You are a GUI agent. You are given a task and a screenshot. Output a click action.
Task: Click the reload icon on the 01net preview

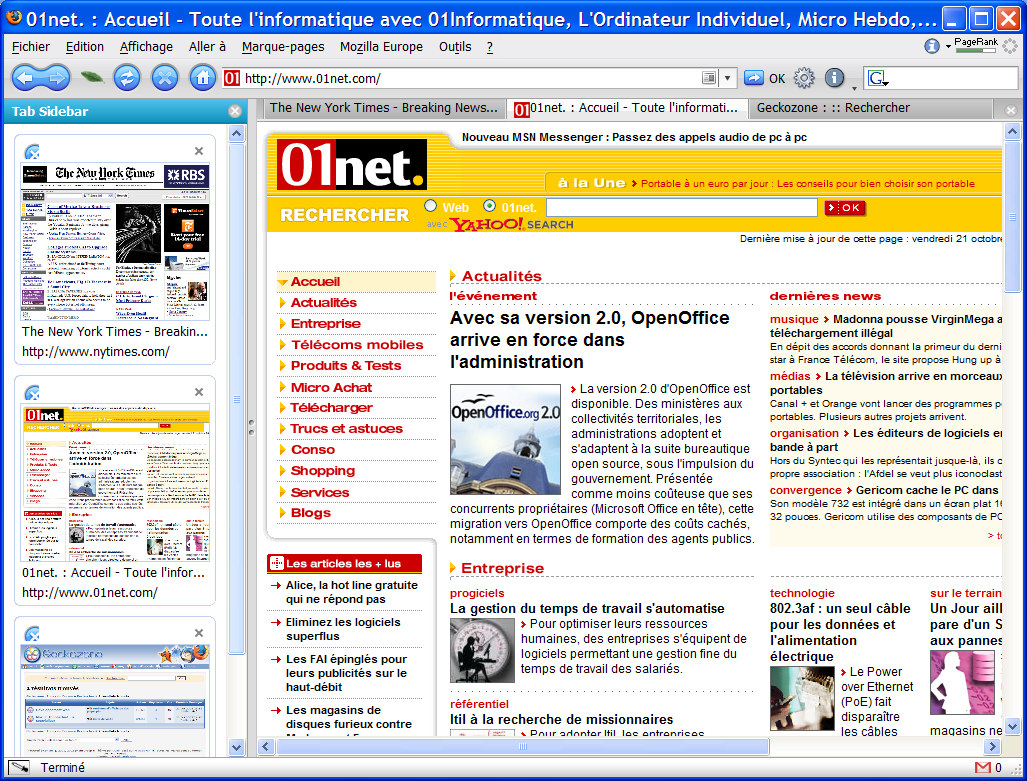click(32, 393)
